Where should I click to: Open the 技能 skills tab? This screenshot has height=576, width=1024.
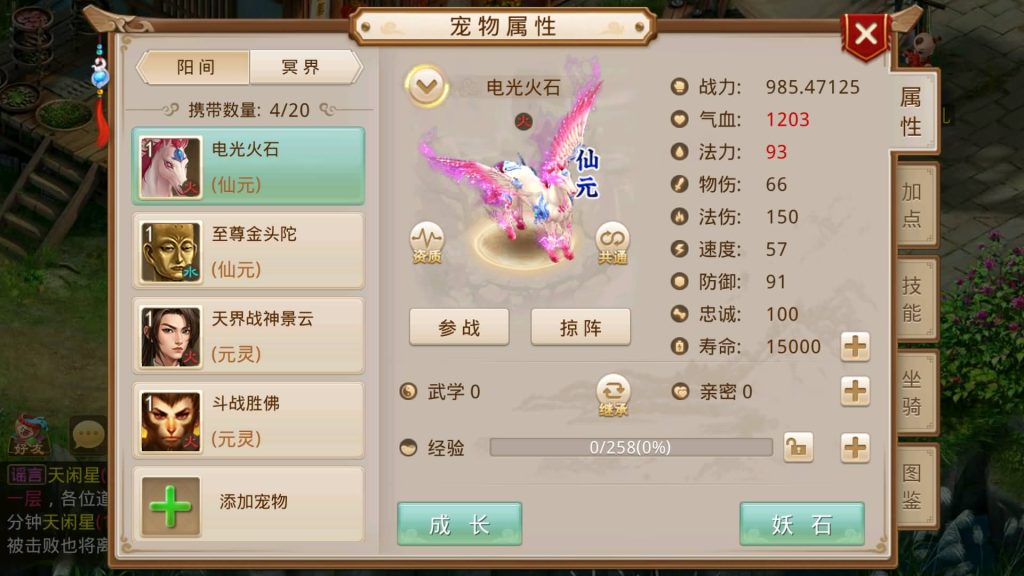(914, 298)
